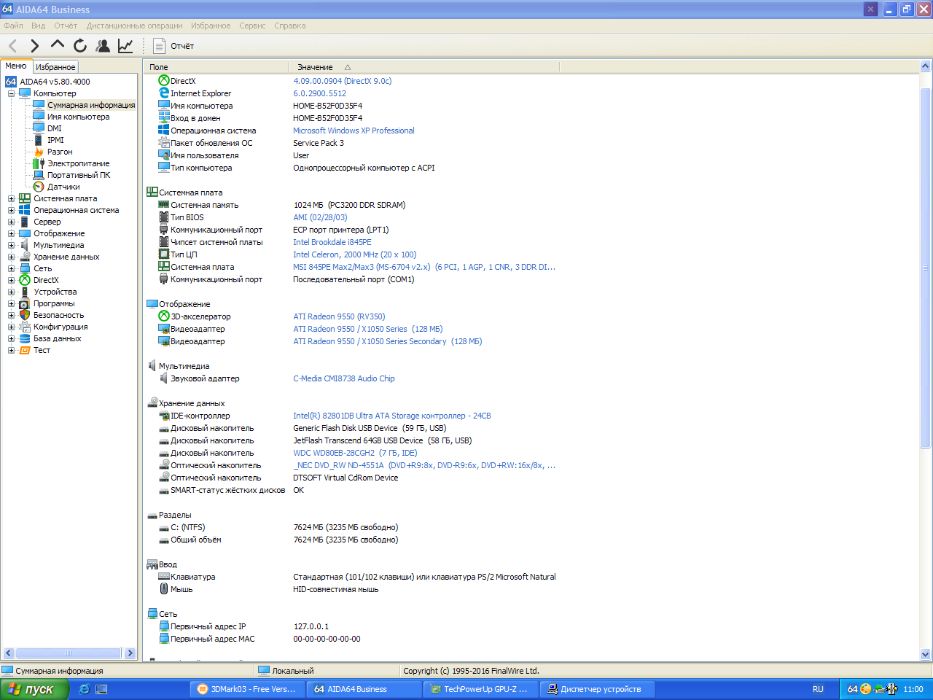
Task: Open Intel Celeron 2000 MHz link
Action: [355, 255]
